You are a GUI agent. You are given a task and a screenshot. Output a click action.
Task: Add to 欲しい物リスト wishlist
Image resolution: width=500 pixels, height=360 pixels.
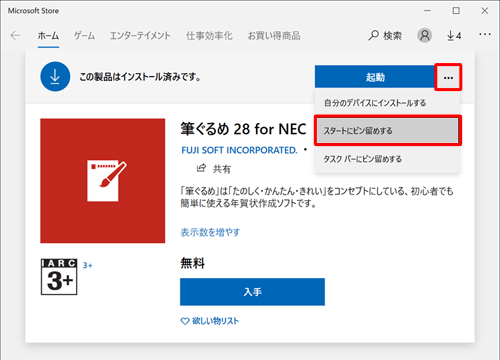[210, 321]
